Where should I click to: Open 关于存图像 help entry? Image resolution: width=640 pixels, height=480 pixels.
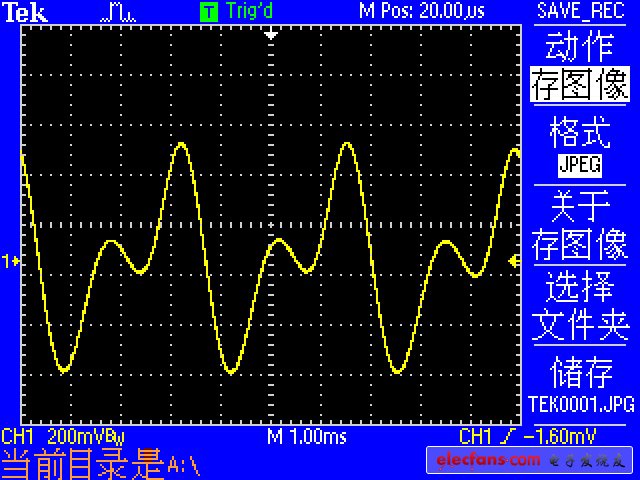tap(580, 225)
